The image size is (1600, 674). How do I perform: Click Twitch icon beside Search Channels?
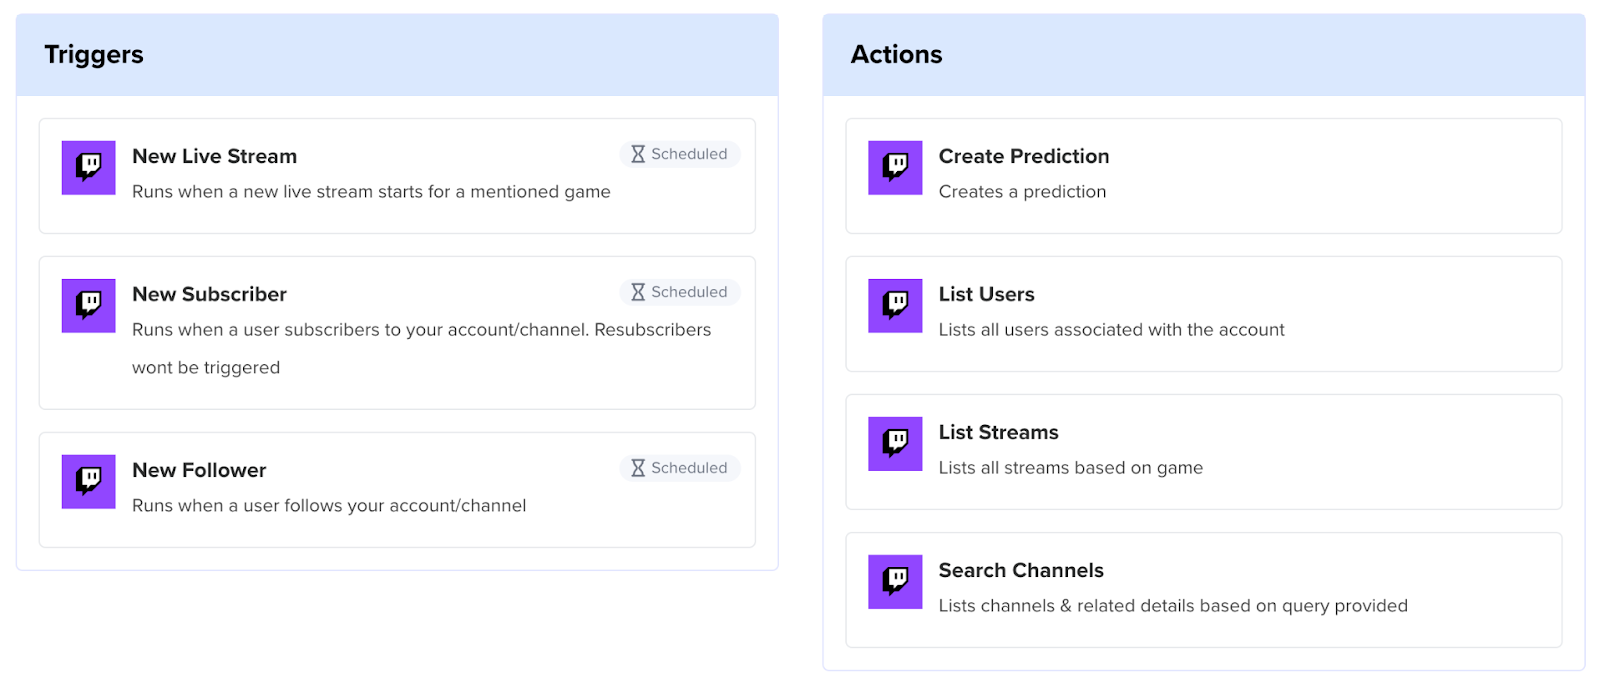click(x=895, y=581)
